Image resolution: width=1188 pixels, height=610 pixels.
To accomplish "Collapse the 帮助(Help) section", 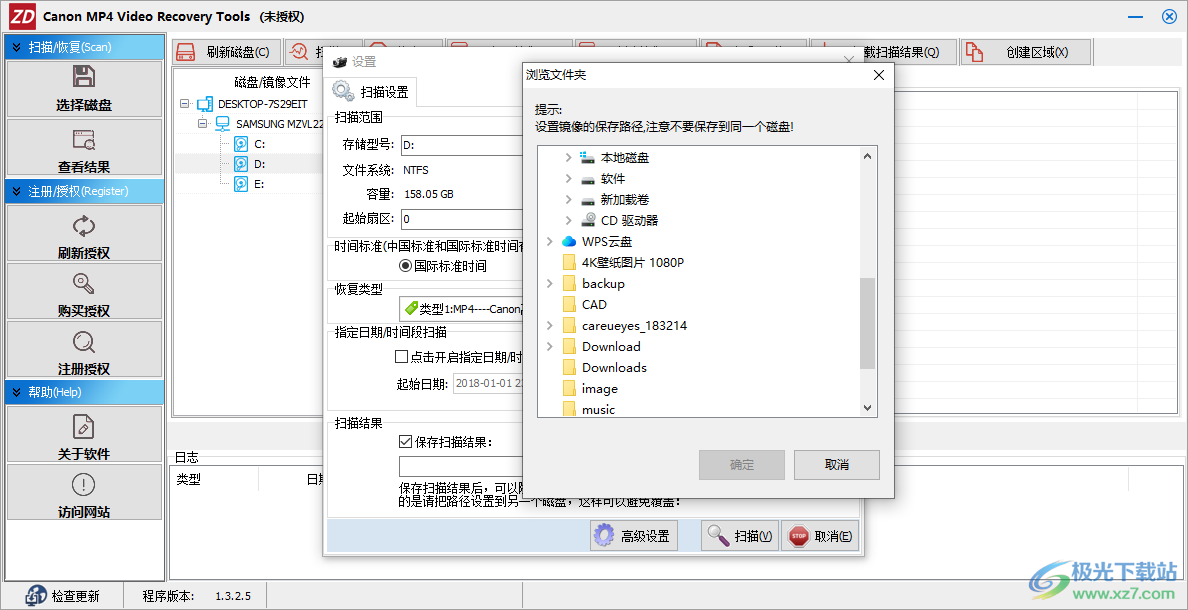I will click(17, 392).
